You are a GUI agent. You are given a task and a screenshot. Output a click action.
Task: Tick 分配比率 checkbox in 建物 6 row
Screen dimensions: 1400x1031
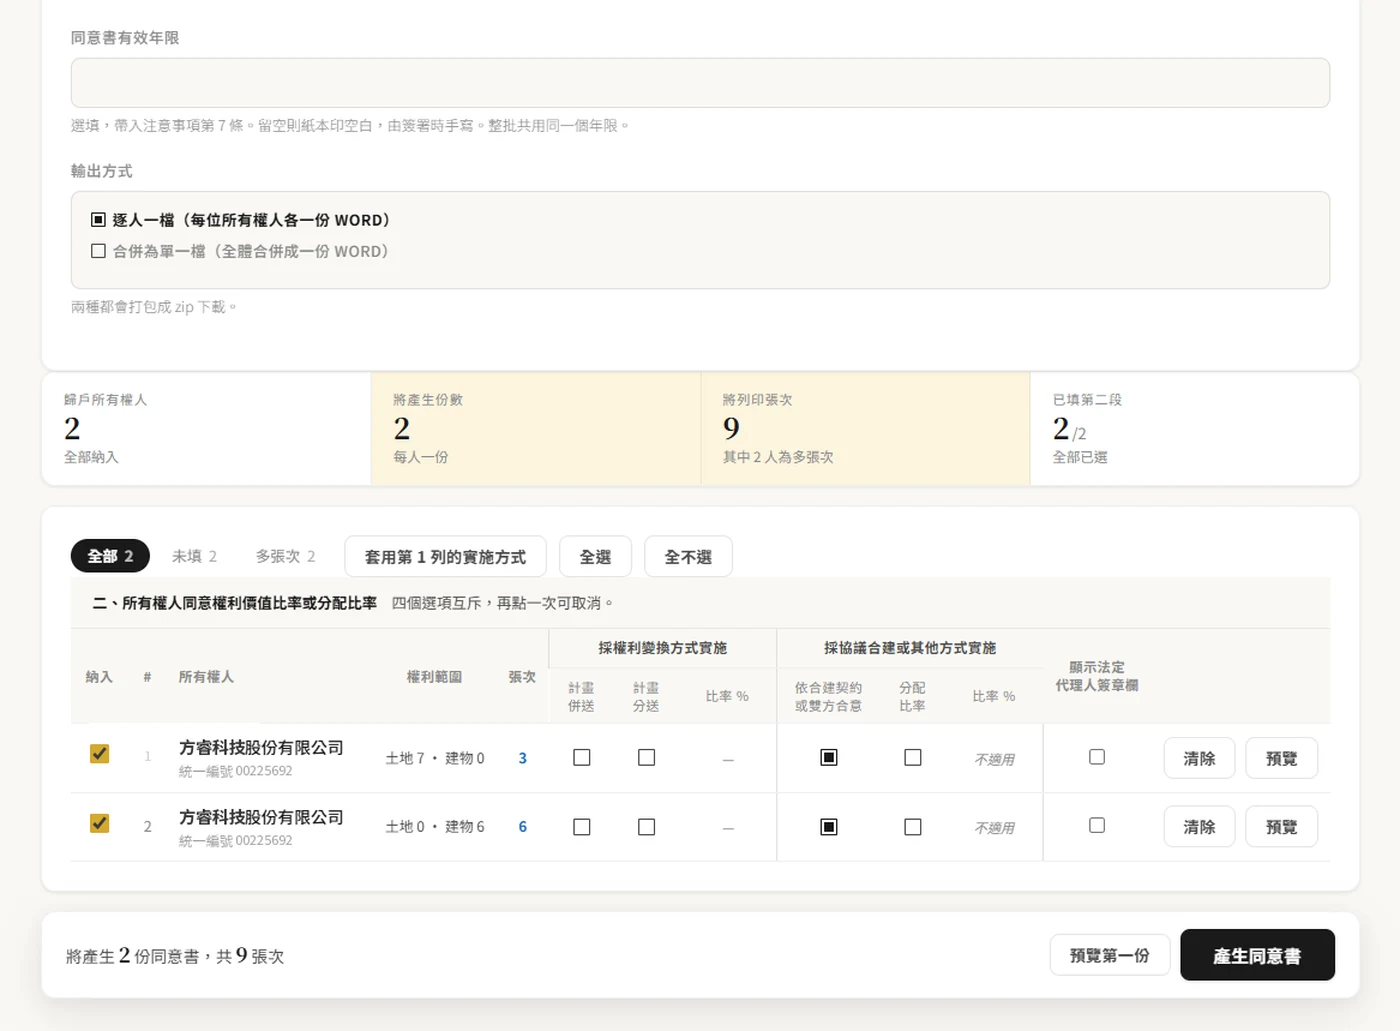pos(912,827)
